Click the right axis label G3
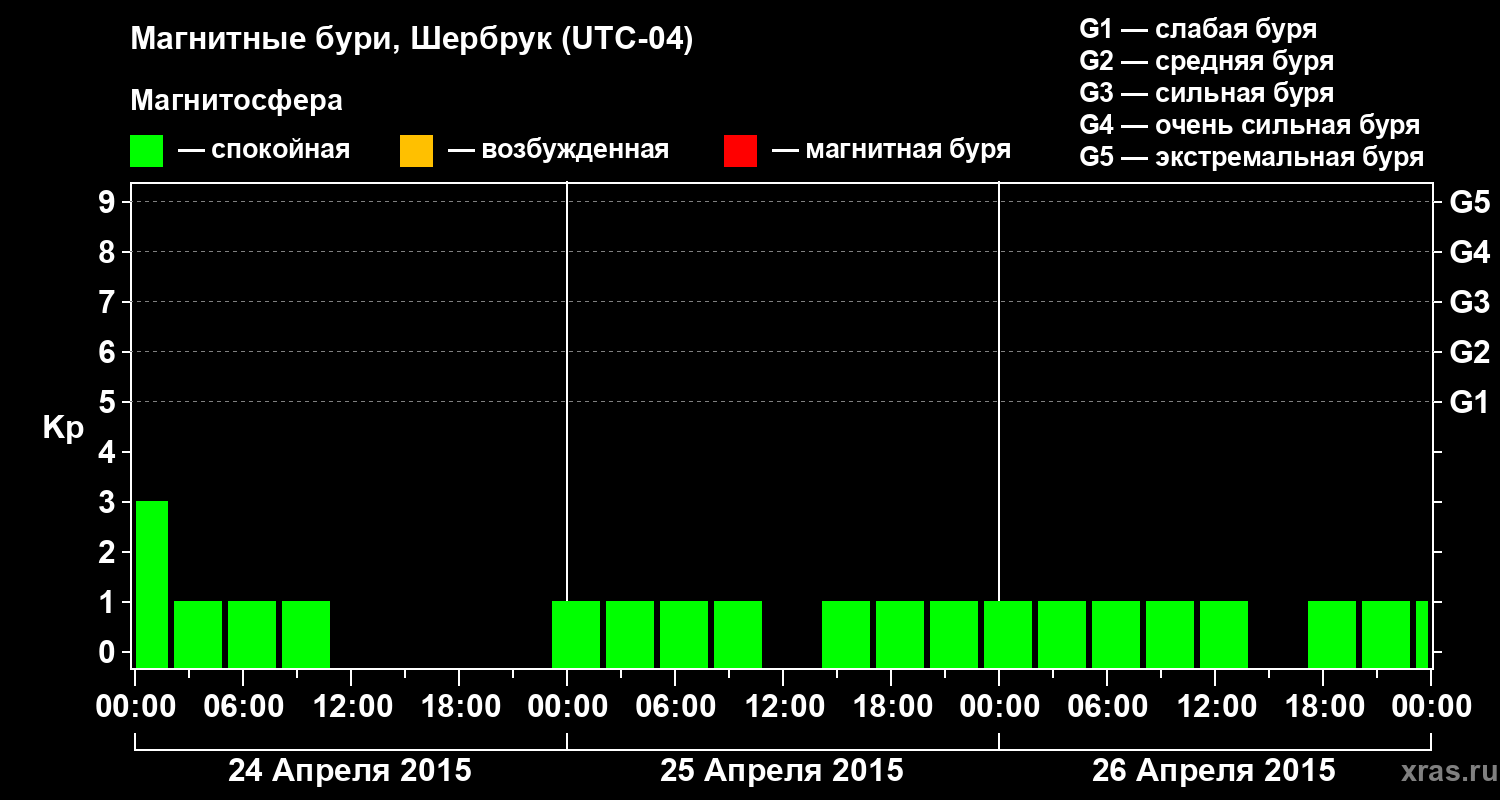Image resolution: width=1500 pixels, height=800 pixels. coord(1469,302)
